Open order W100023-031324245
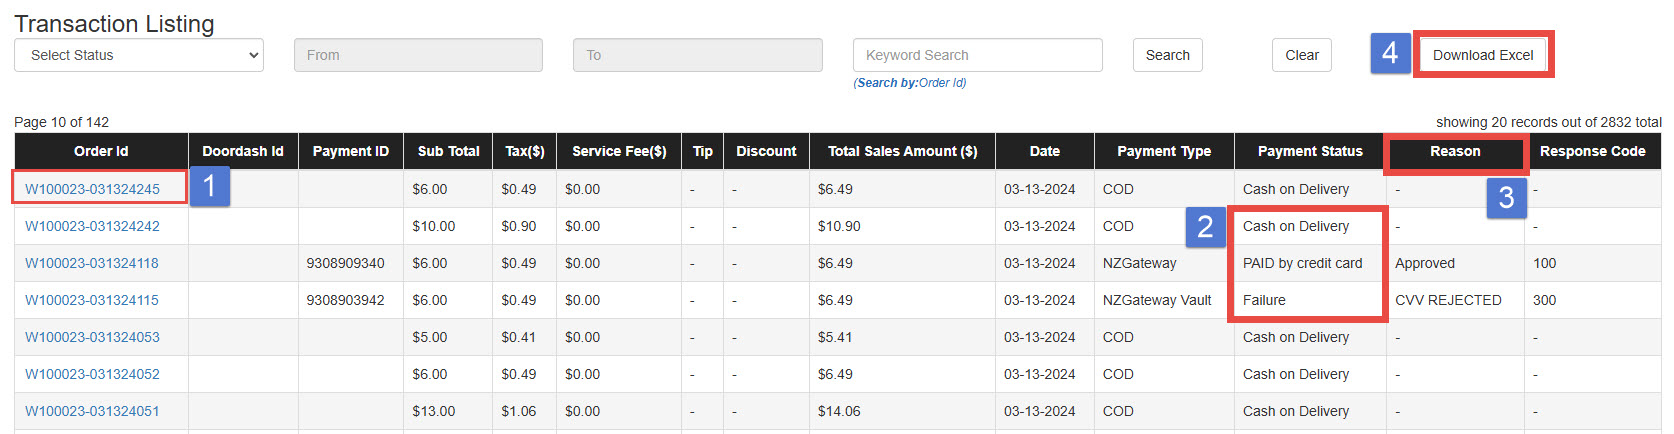Image resolution: width=1674 pixels, height=434 pixels. 92,189
